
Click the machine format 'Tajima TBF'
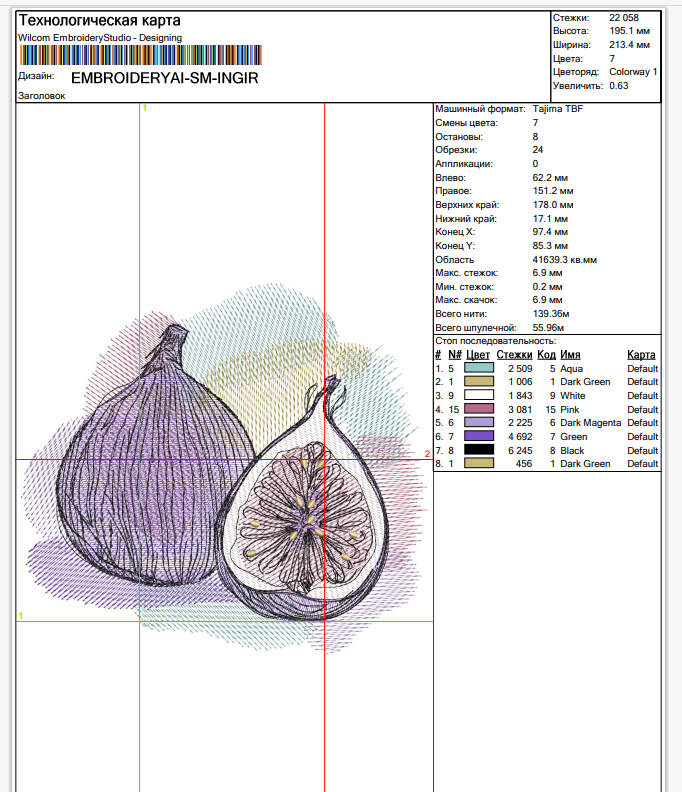[558, 109]
